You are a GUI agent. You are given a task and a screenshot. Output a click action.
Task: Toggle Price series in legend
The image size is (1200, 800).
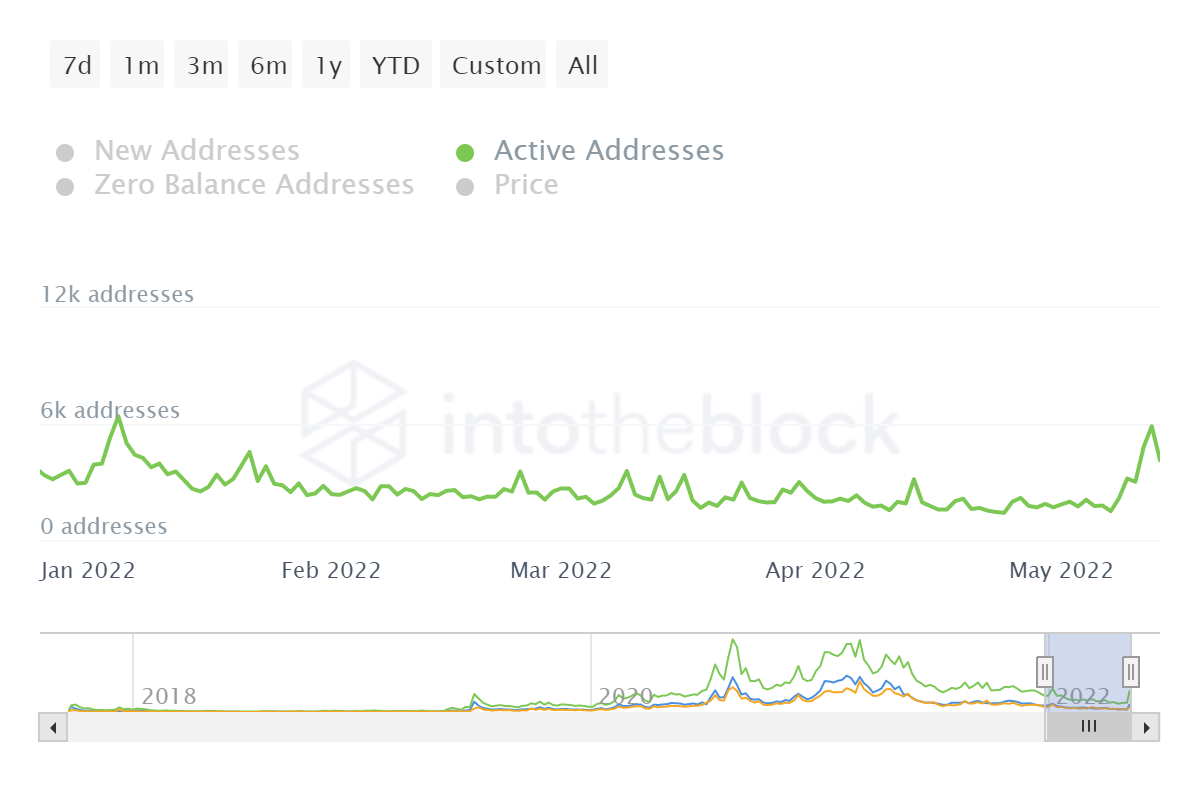pos(526,185)
